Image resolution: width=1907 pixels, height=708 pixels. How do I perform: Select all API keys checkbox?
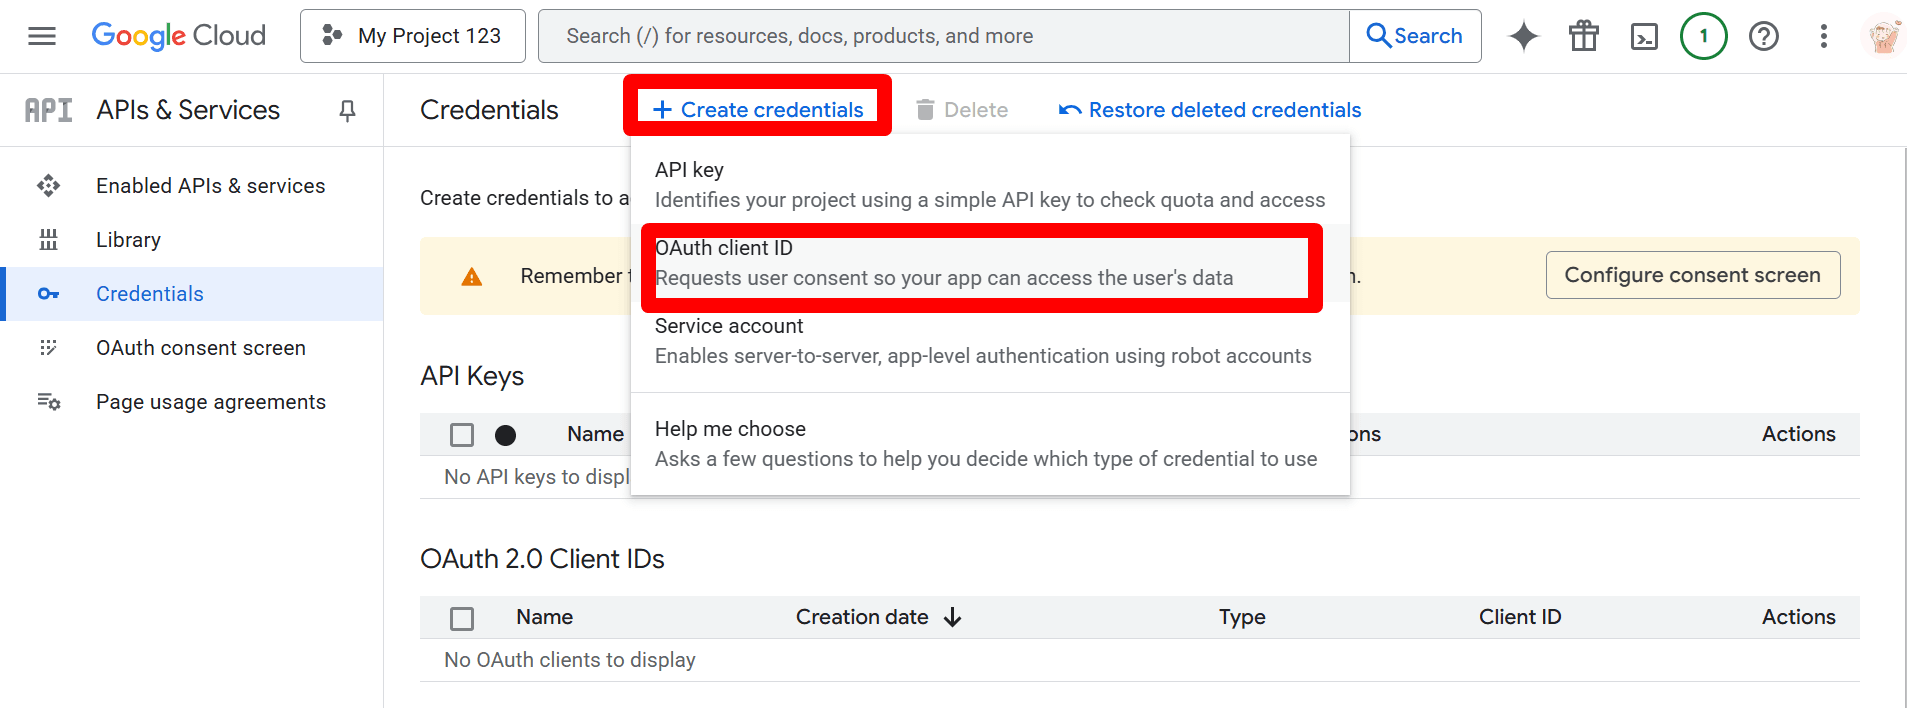462,435
